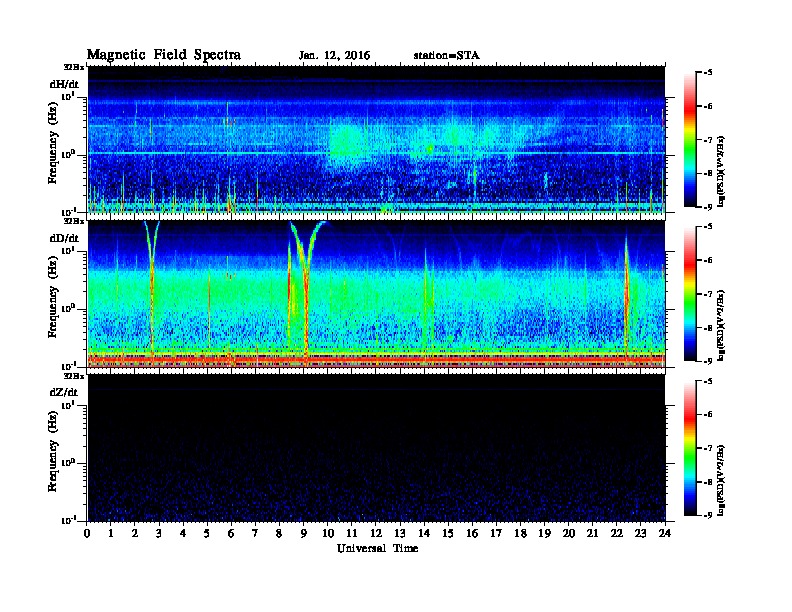Click hour 13 on time axis
The width and height of the screenshot is (792, 612).
pos(400,533)
